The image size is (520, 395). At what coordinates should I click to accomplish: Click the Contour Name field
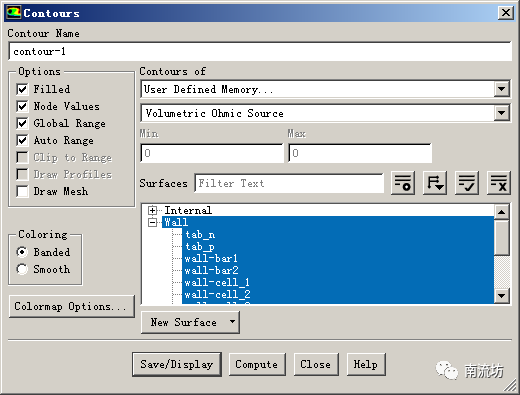pyautogui.click(x=260, y=51)
